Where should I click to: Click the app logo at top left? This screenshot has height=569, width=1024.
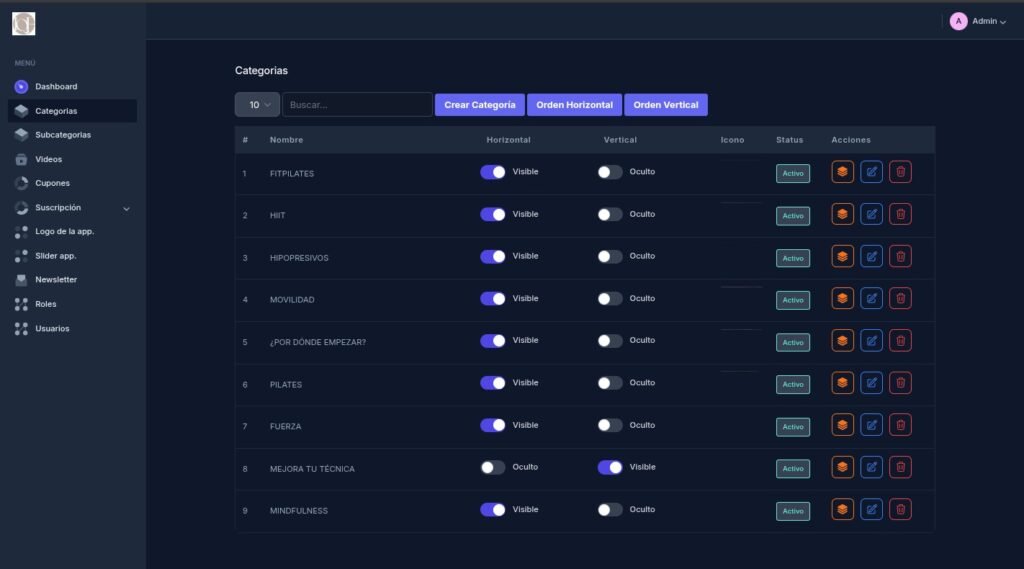23,23
